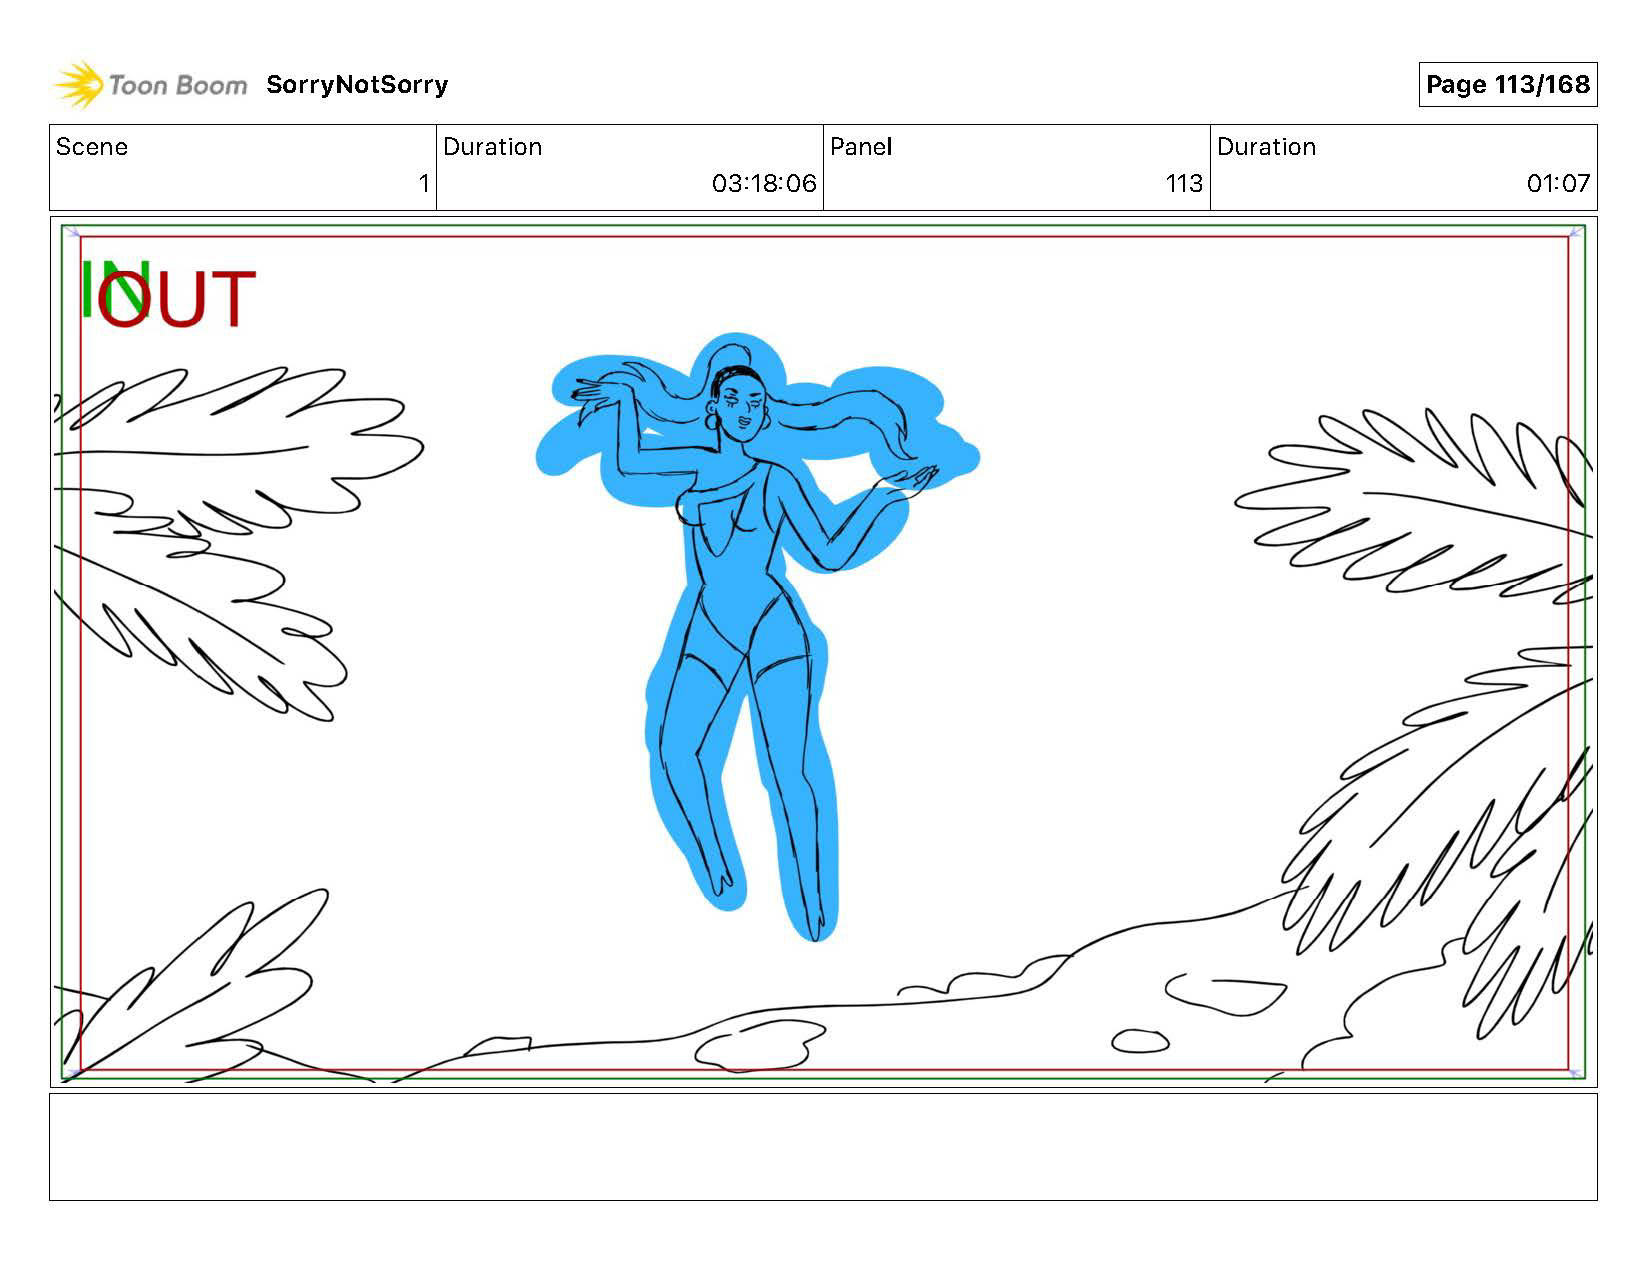
Task: Click the scene duration 03:18:06
Action: tap(764, 183)
